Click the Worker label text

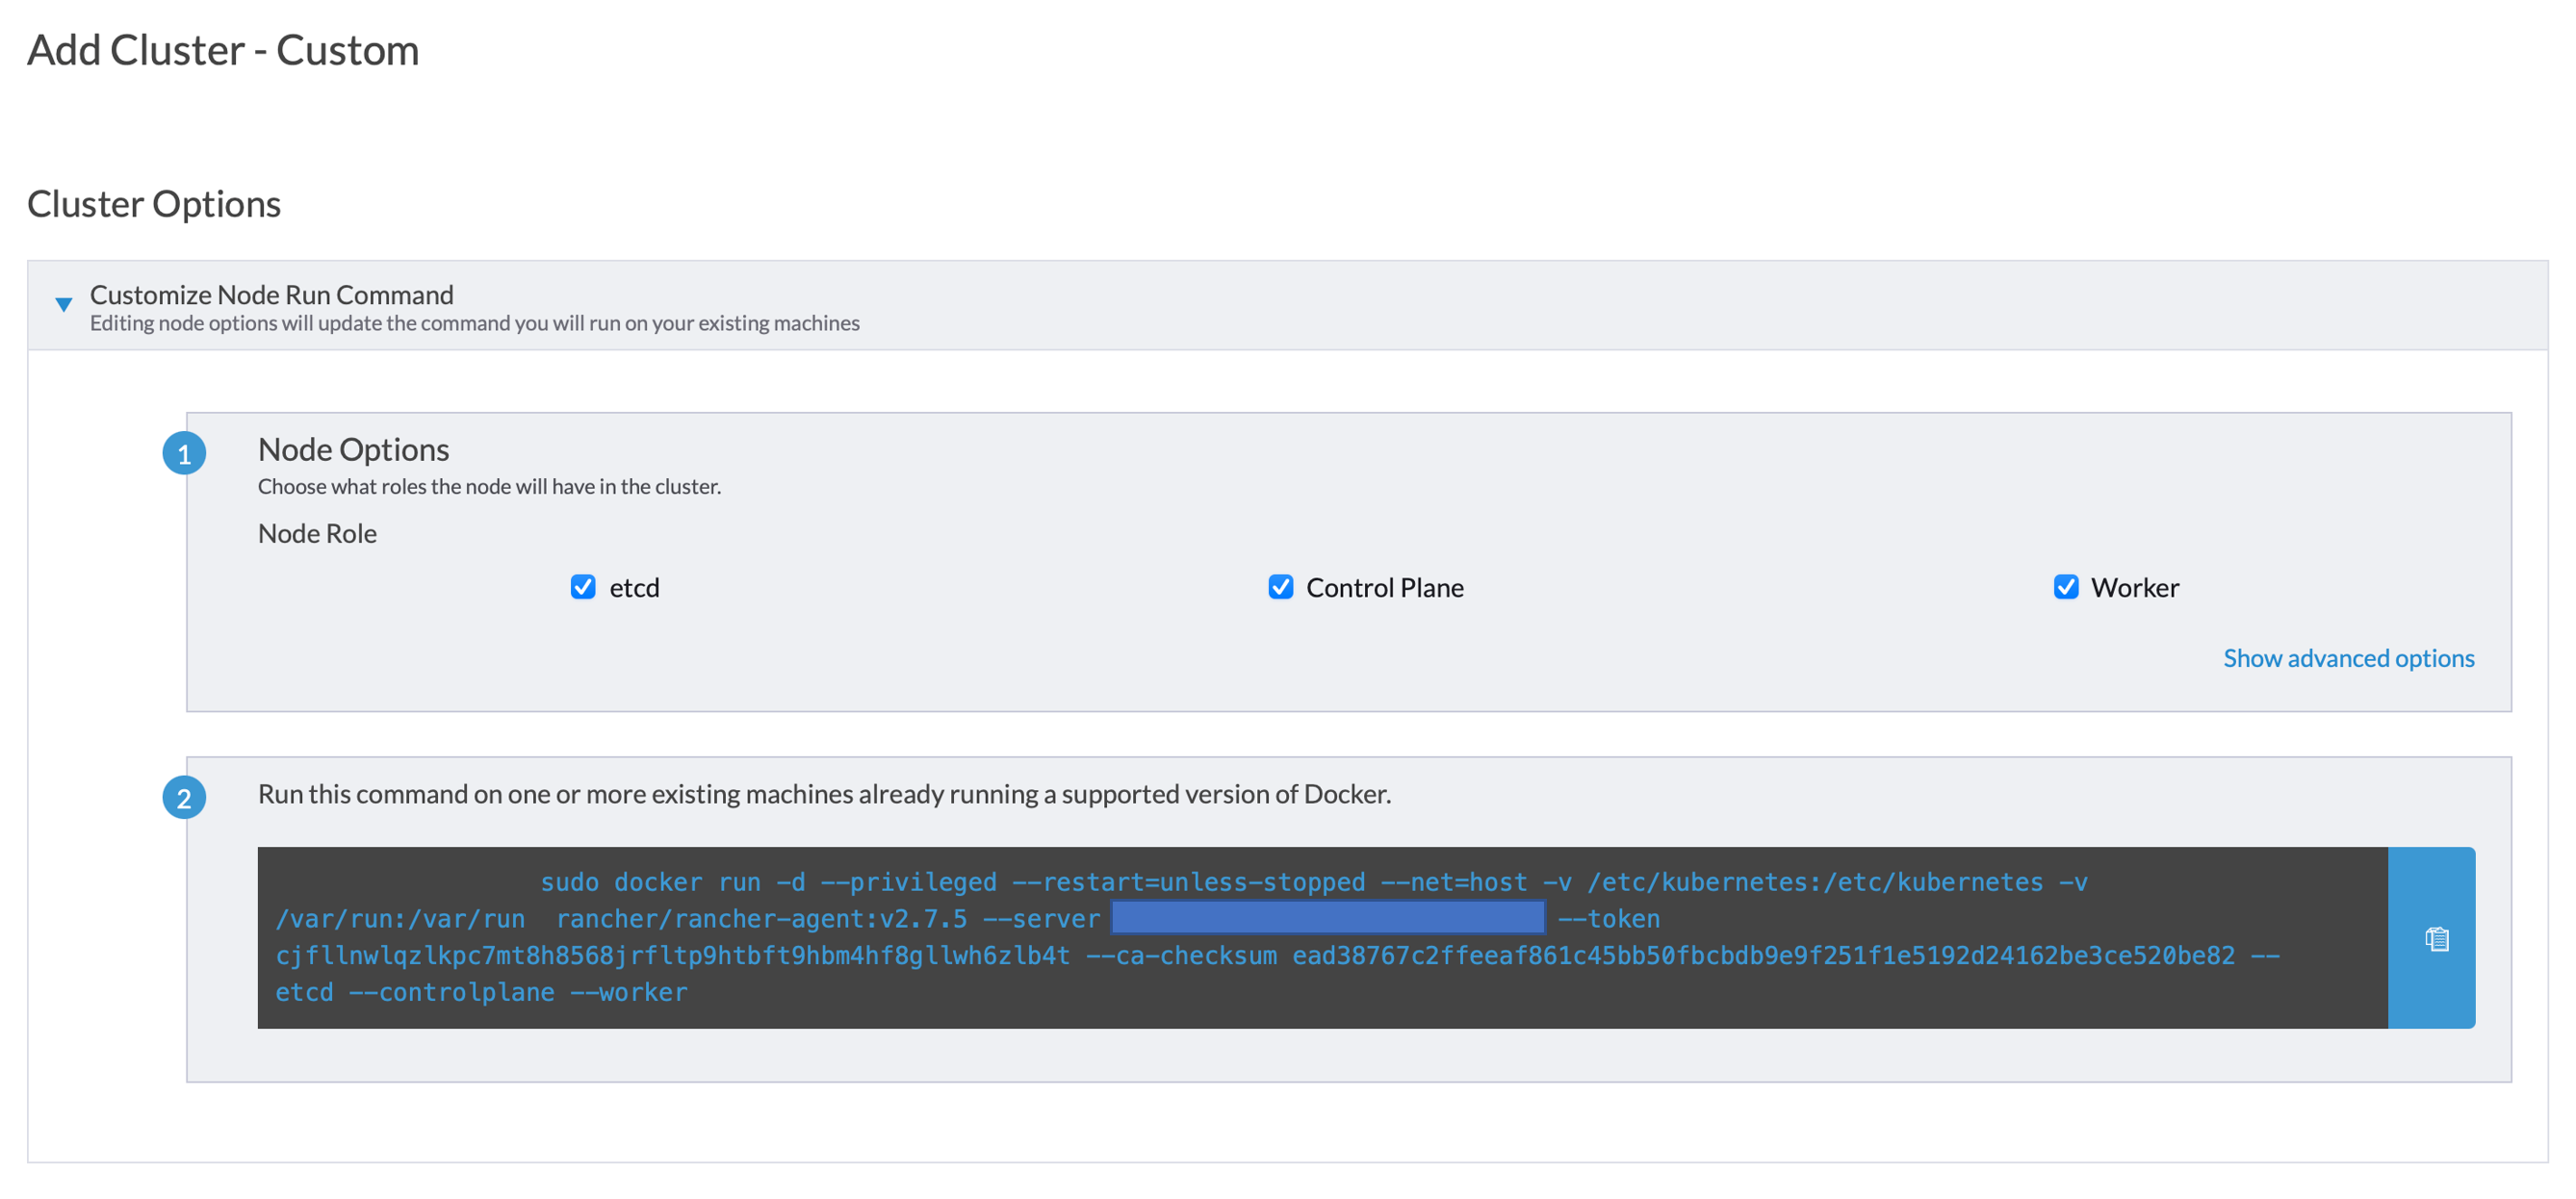[x=2134, y=588]
